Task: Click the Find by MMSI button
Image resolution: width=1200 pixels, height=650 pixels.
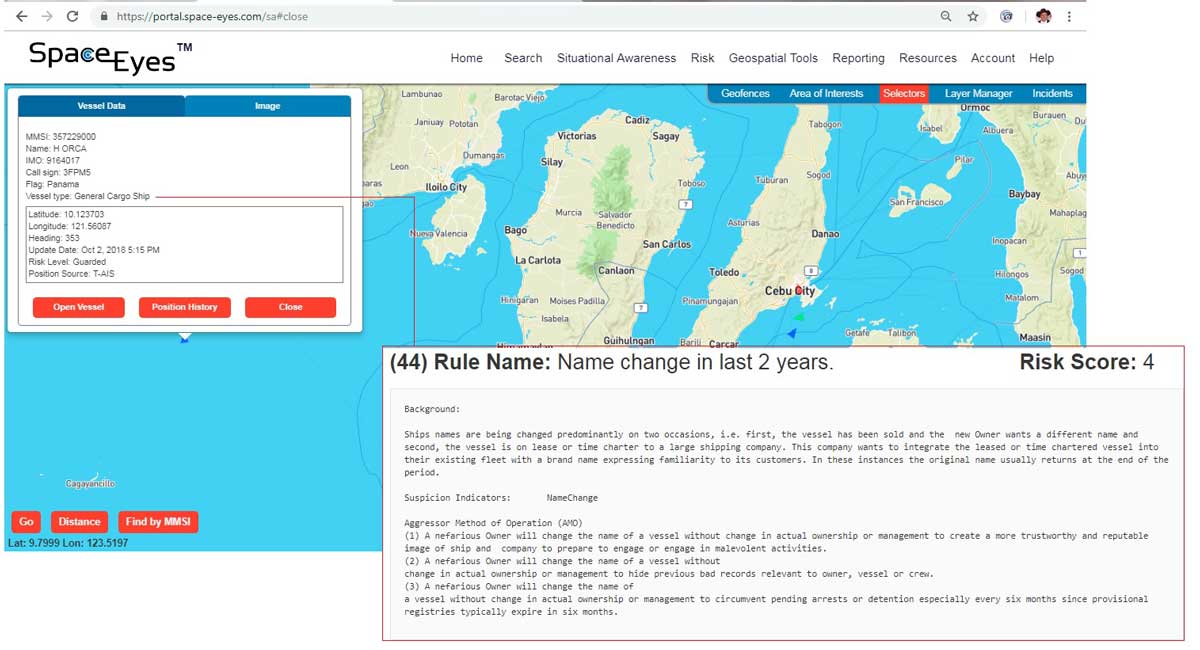Action: click(x=158, y=521)
